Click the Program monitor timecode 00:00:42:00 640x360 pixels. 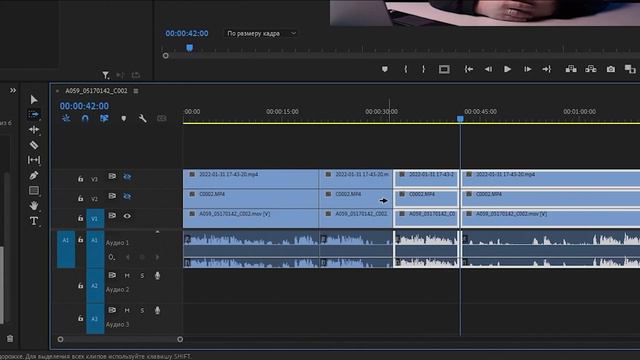[x=187, y=33]
